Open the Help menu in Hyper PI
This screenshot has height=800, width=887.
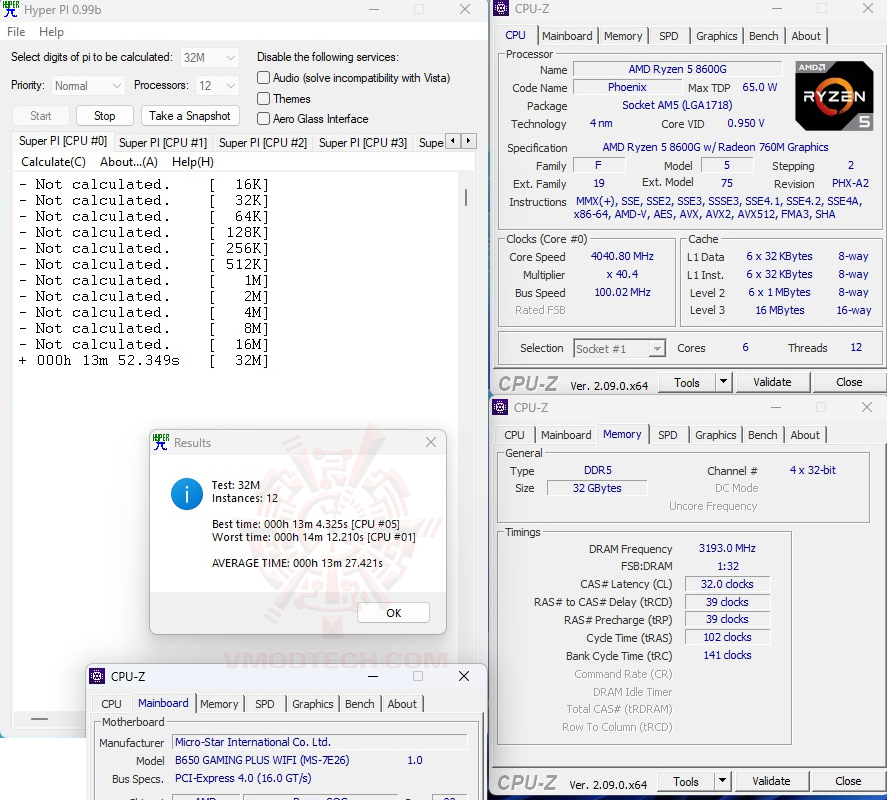51,32
